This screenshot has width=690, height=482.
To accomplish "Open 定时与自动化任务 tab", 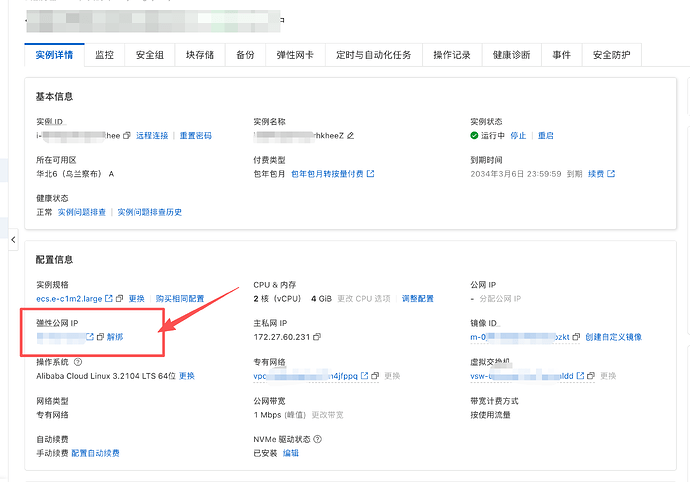I will 374,55.
